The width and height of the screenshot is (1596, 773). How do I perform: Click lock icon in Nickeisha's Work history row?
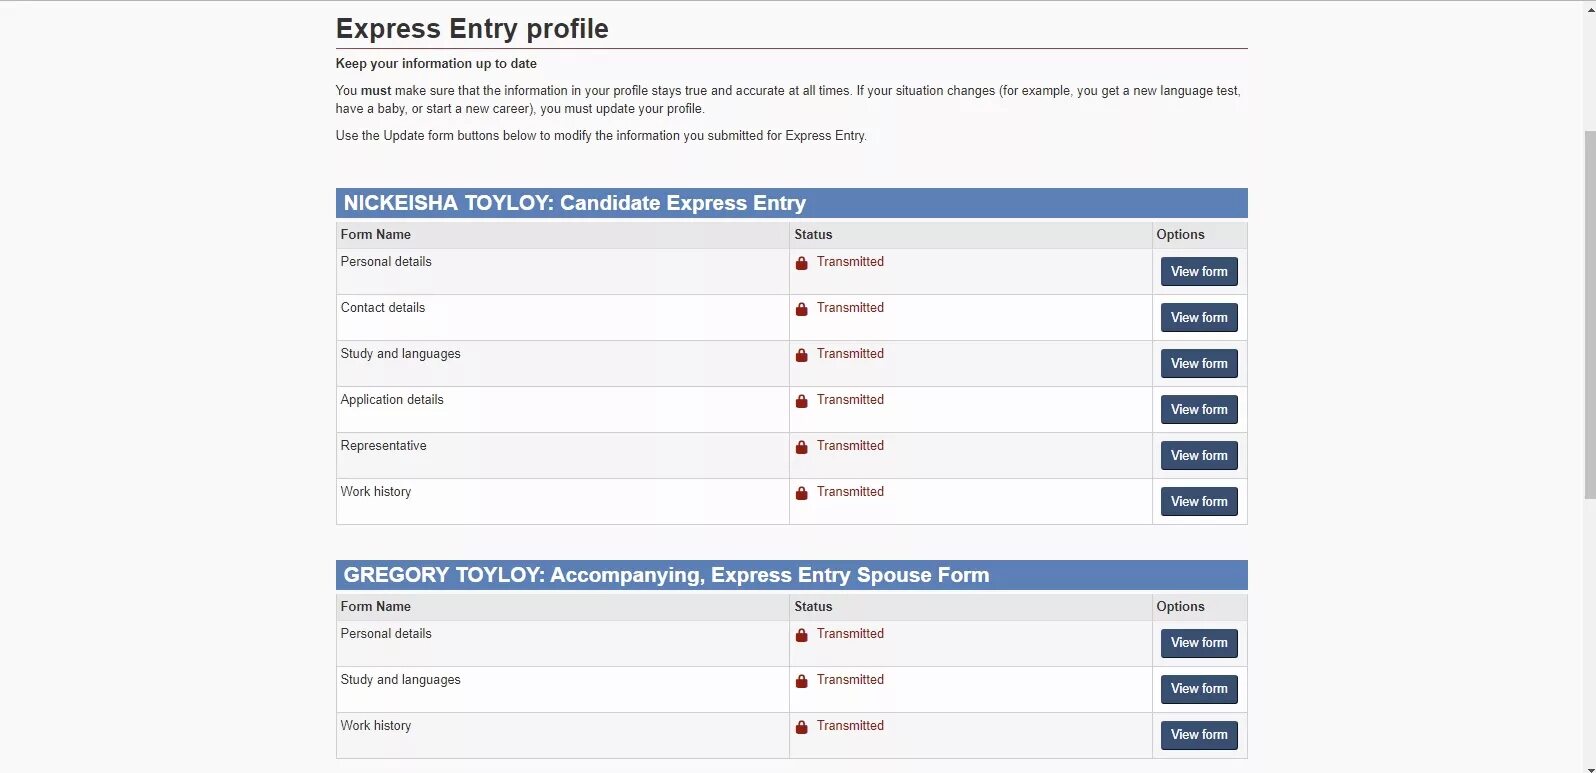[801, 493]
